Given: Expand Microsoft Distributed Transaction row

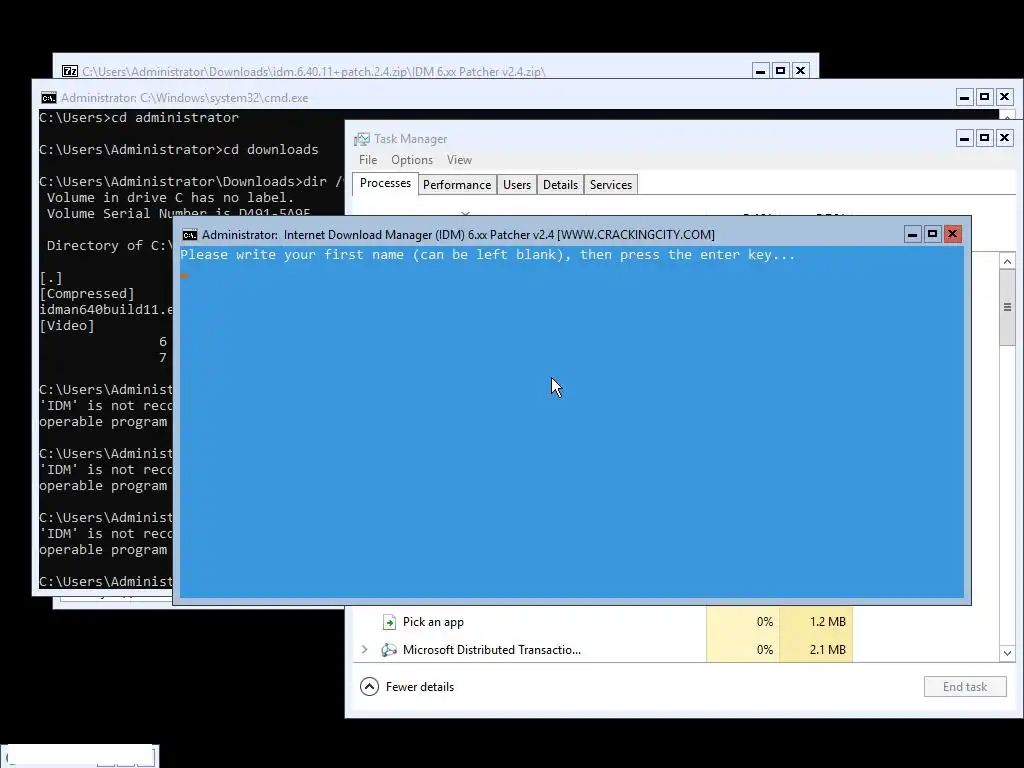Looking at the screenshot, I should [x=364, y=650].
